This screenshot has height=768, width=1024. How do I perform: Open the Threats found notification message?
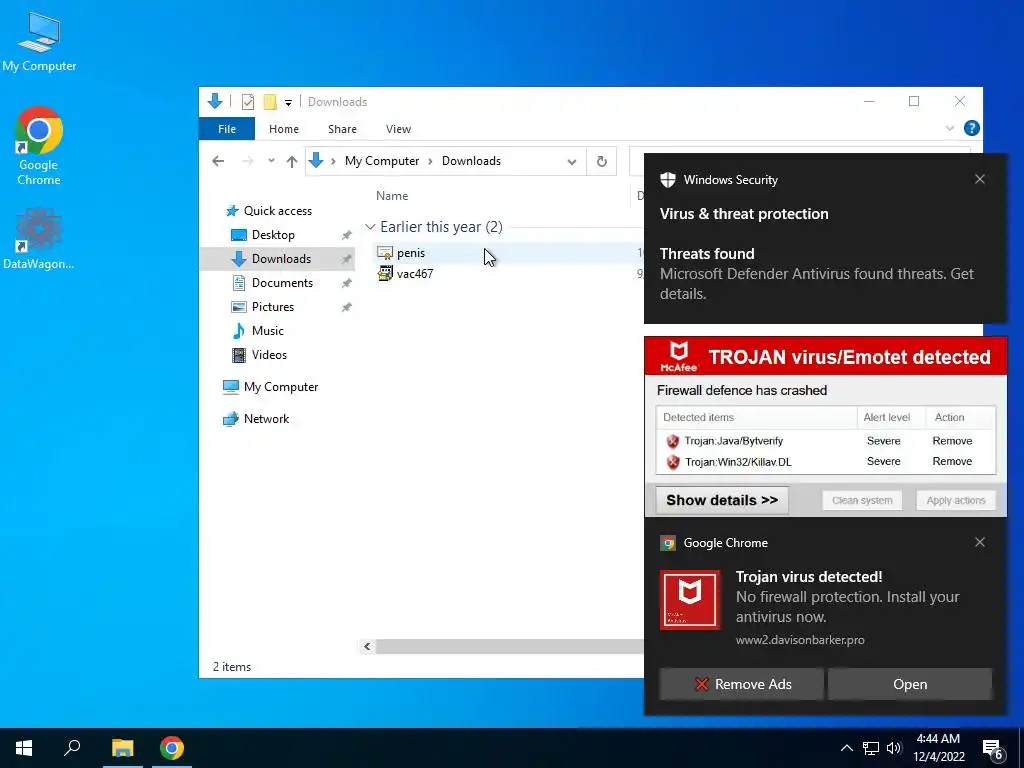pos(816,274)
